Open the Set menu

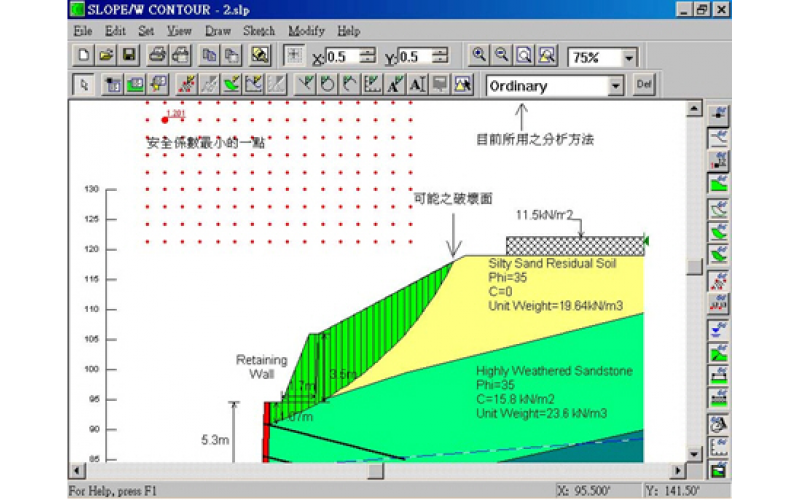click(x=146, y=31)
